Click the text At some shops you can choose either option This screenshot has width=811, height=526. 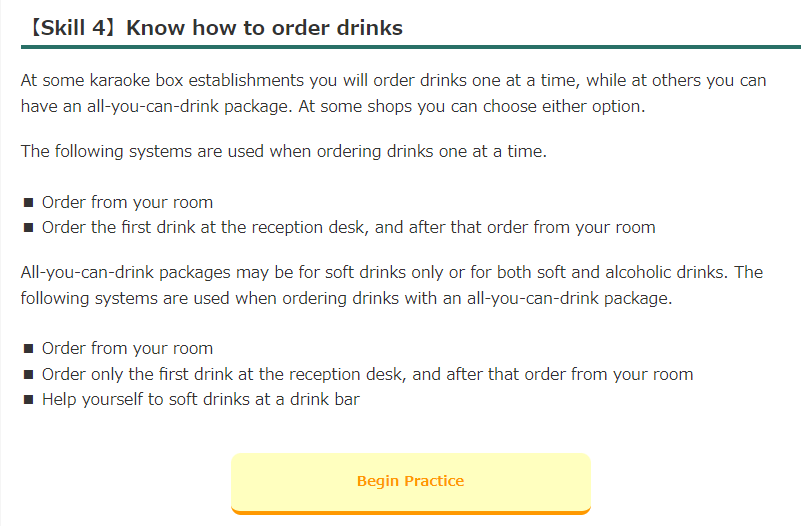pyautogui.click(x=472, y=106)
